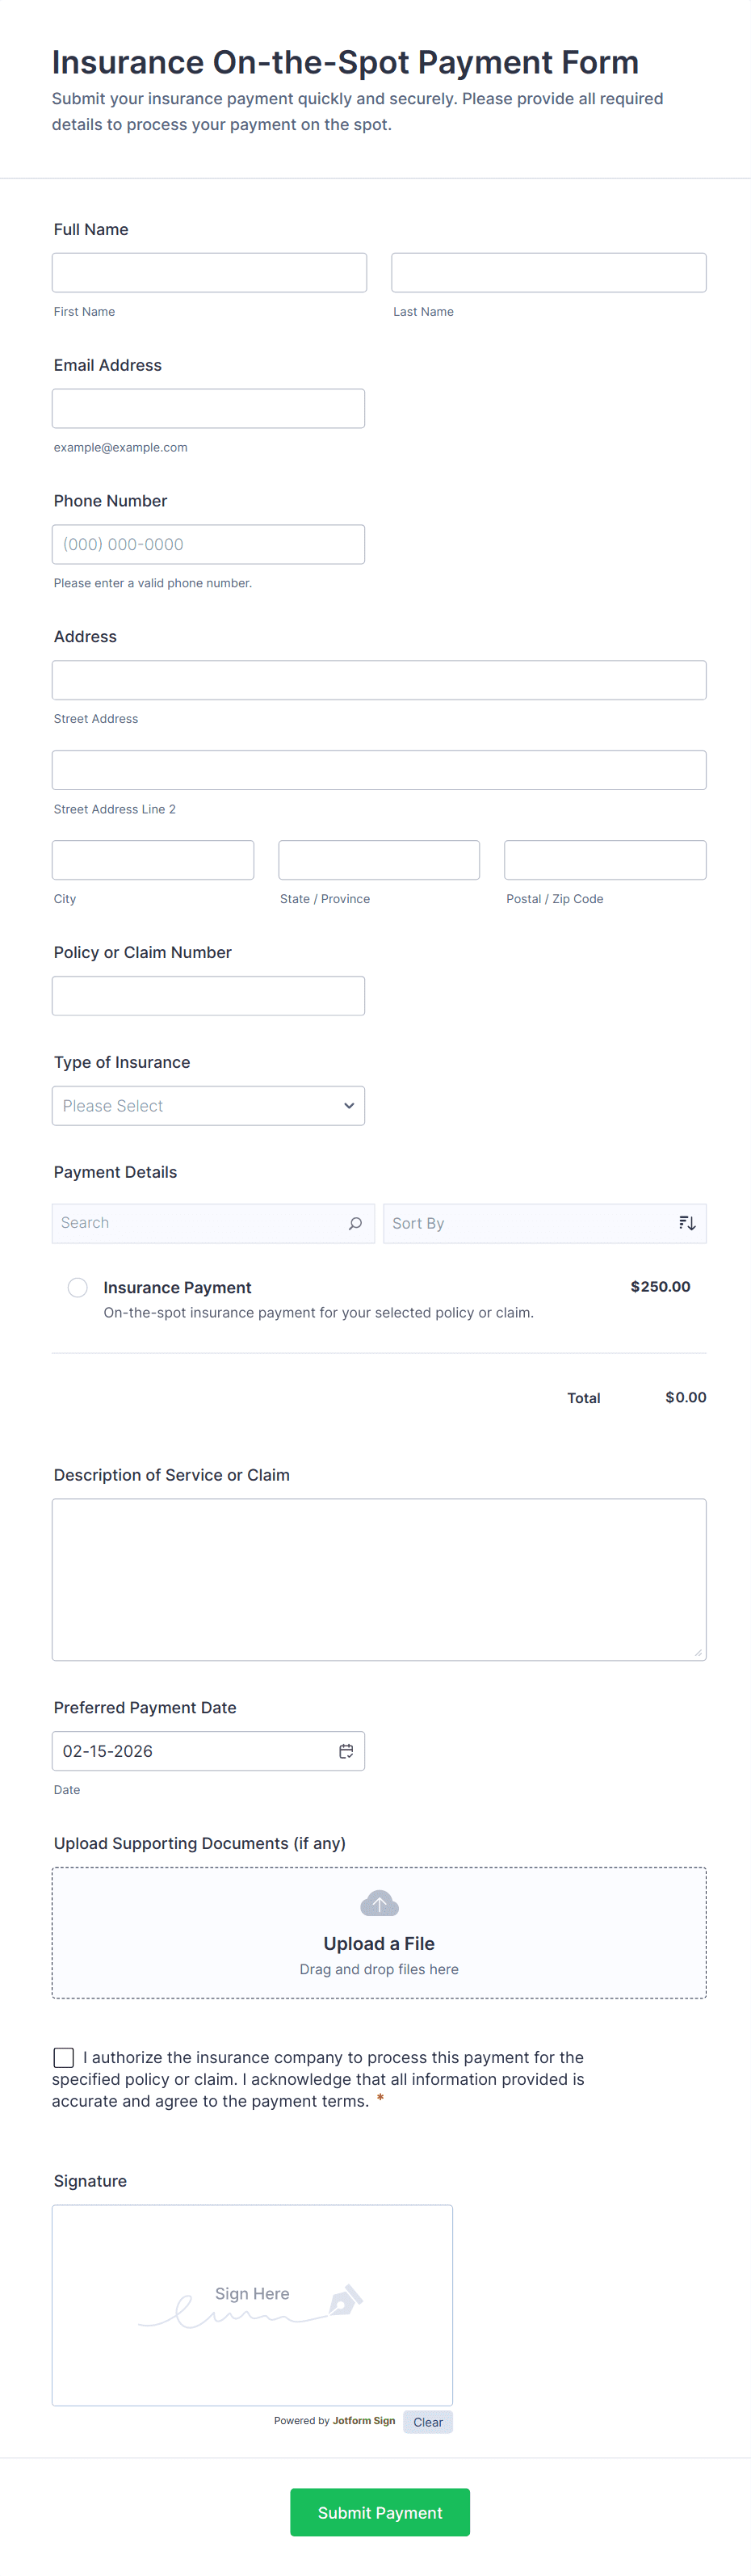Open the calendar date picker icon
The image size is (751, 2576).
(x=346, y=1751)
